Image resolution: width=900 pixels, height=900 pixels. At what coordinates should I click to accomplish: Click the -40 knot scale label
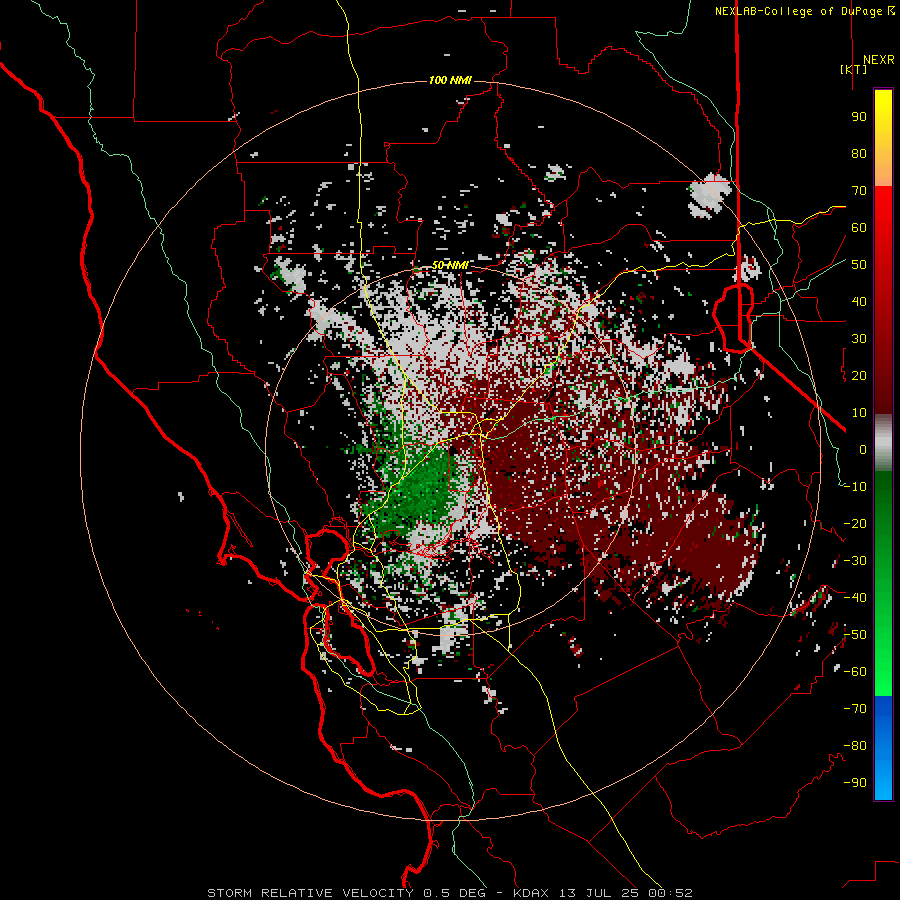click(x=855, y=598)
